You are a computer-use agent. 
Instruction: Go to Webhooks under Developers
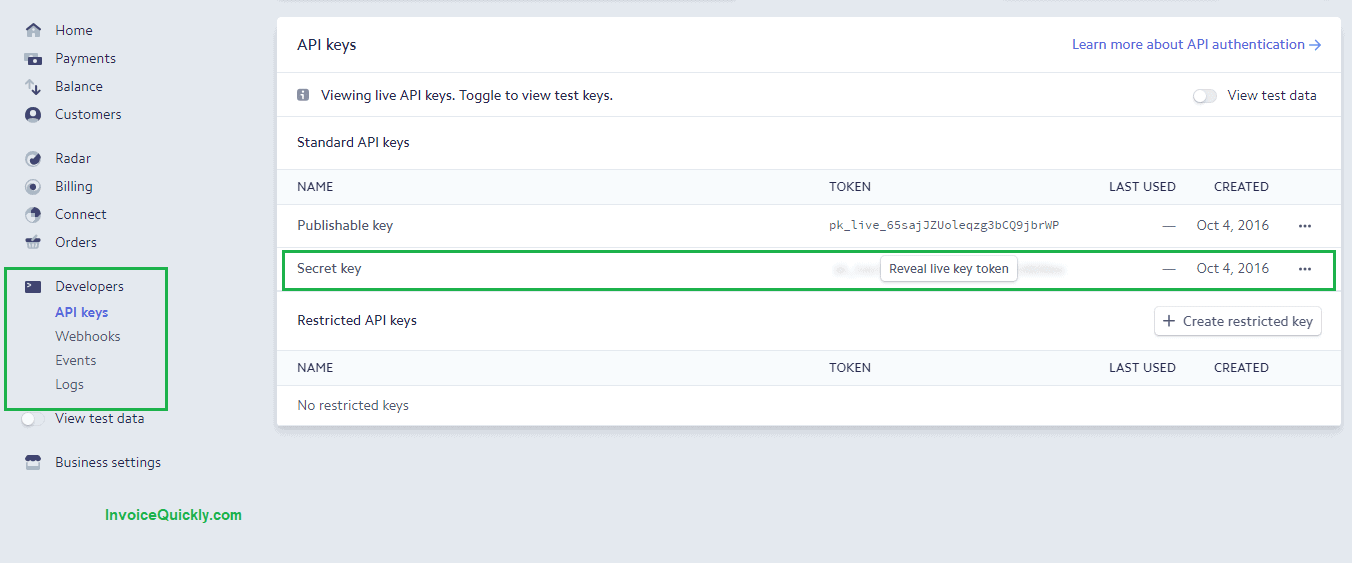(88, 336)
